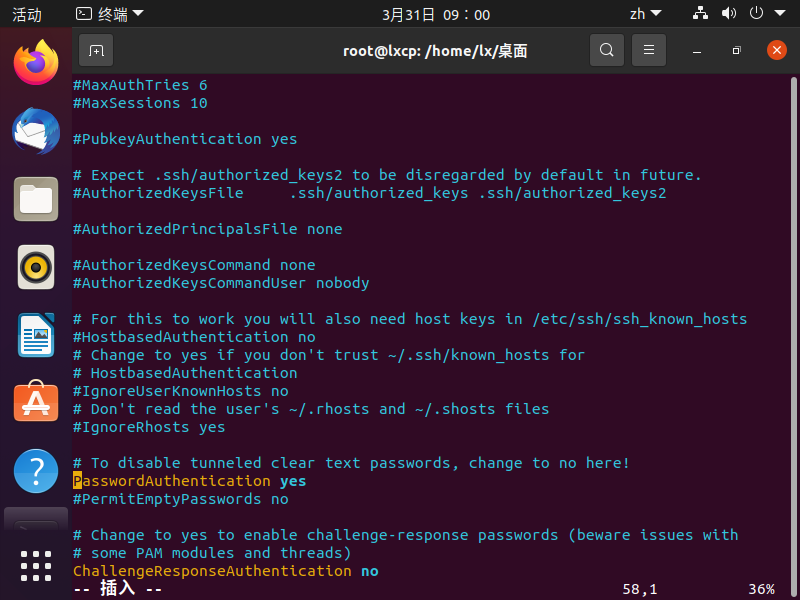The width and height of the screenshot is (800, 600).
Task: Click the '# HostbasedAuthentication' comment line
Action: coord(185,373)
